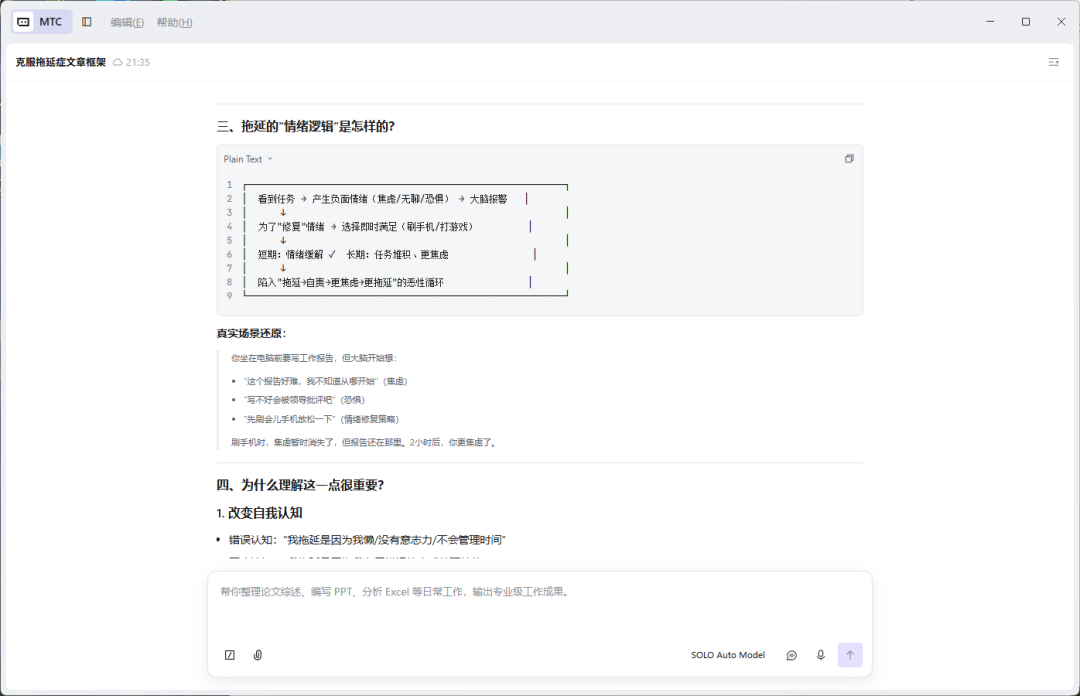
Task: Toggle the sidebar panel icon
Action: coord(87,22)
